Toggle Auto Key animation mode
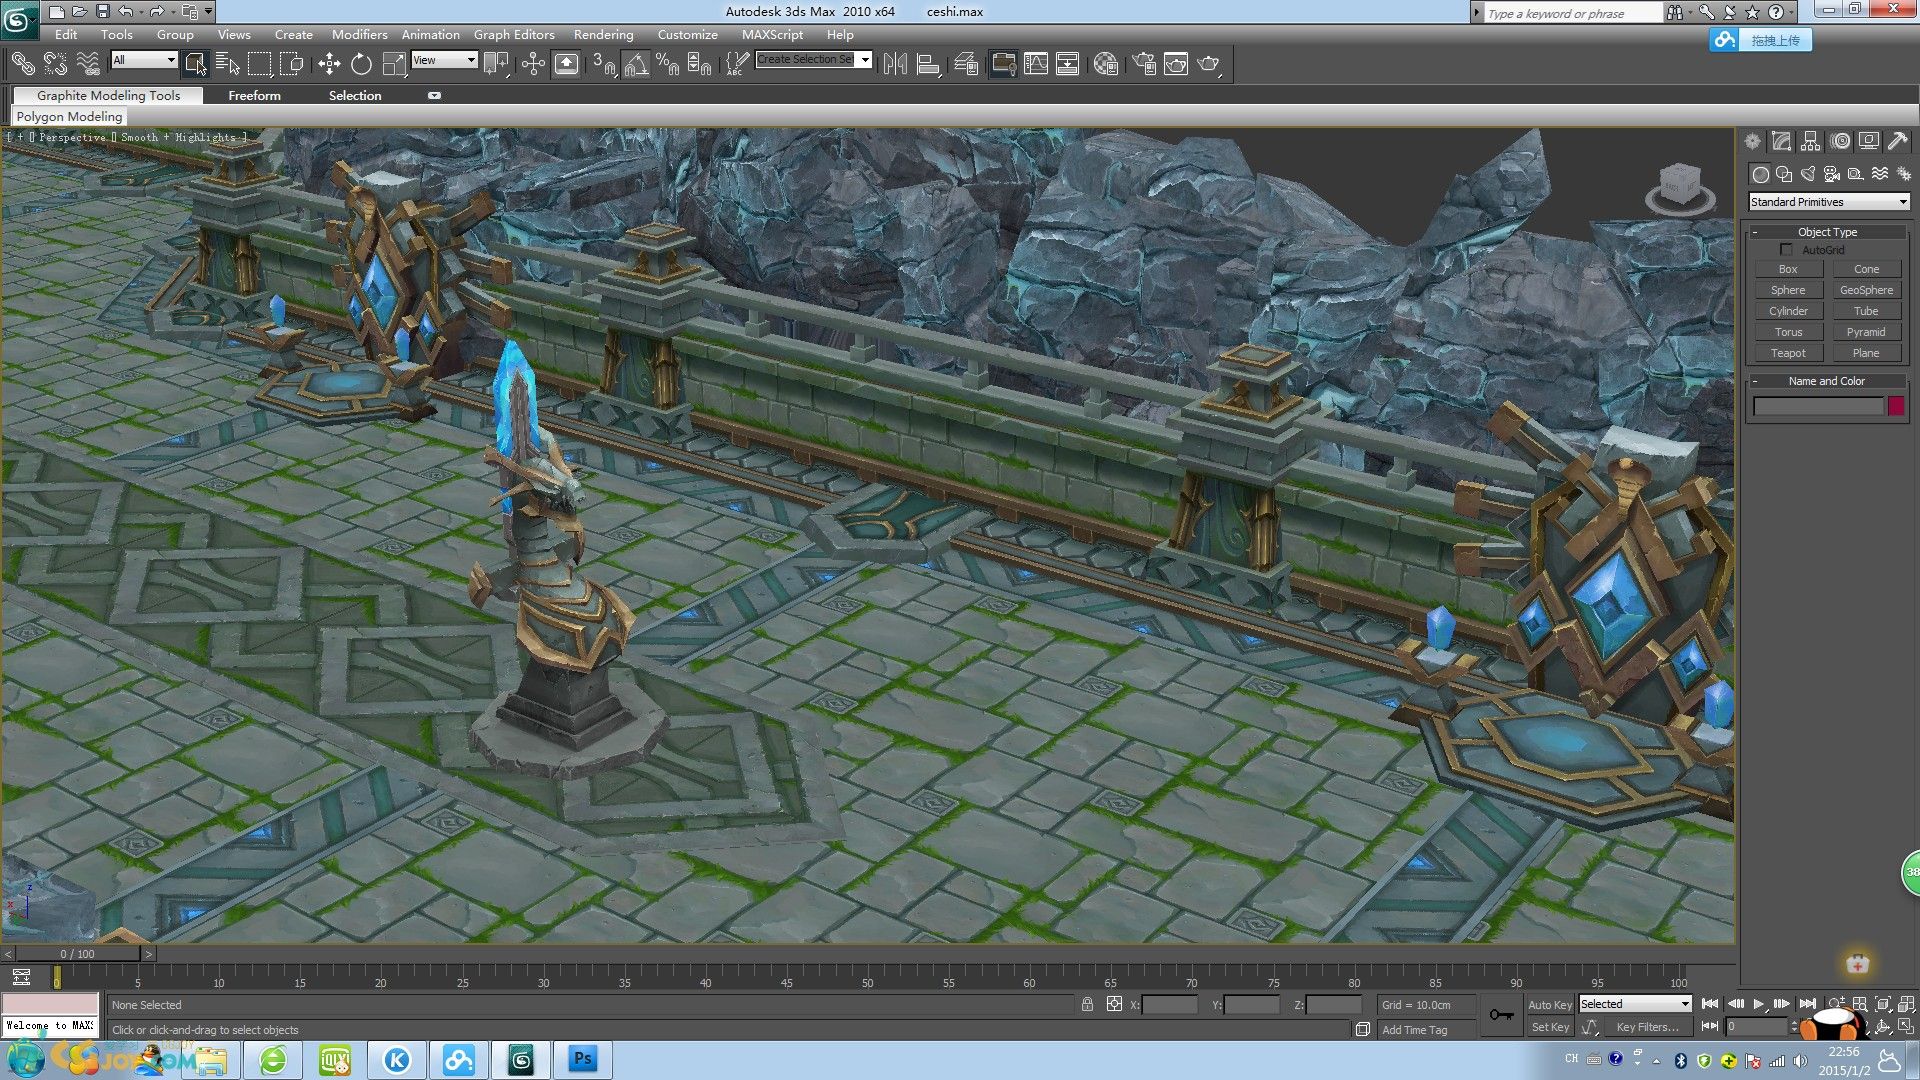The width and height of the screenshot is (1920, 1080). click(1549, 1005)
